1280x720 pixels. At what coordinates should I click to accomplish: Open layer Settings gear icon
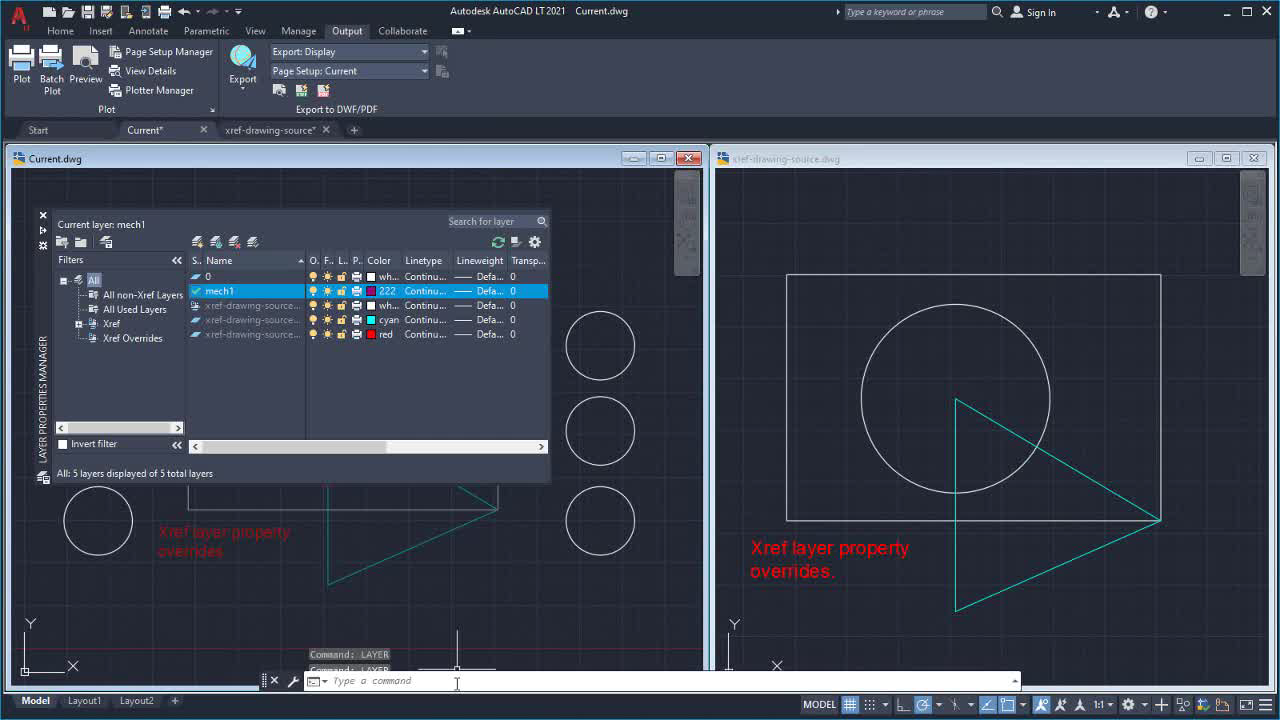coord(535,242)
